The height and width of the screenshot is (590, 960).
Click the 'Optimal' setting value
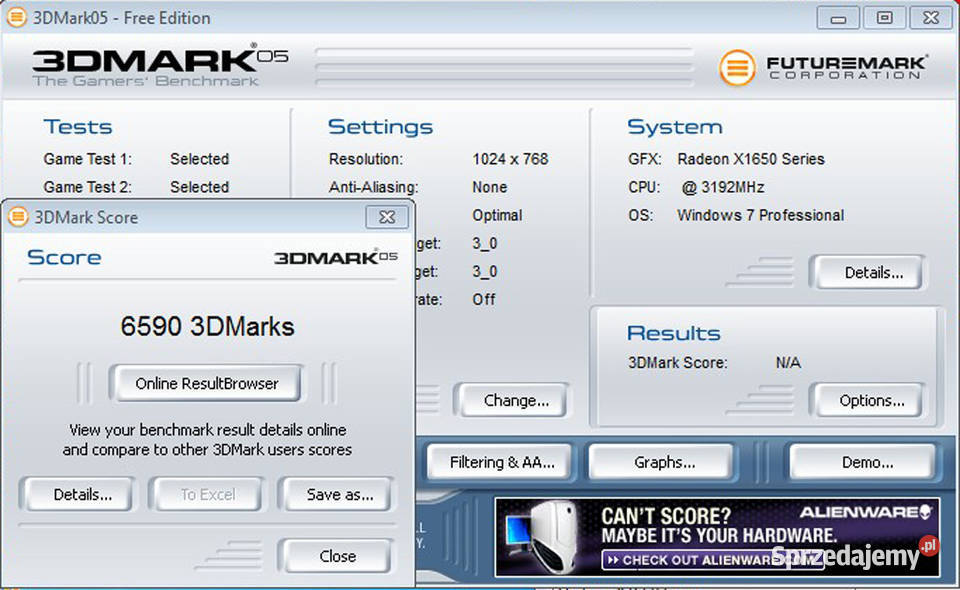[x=497, y=215]
